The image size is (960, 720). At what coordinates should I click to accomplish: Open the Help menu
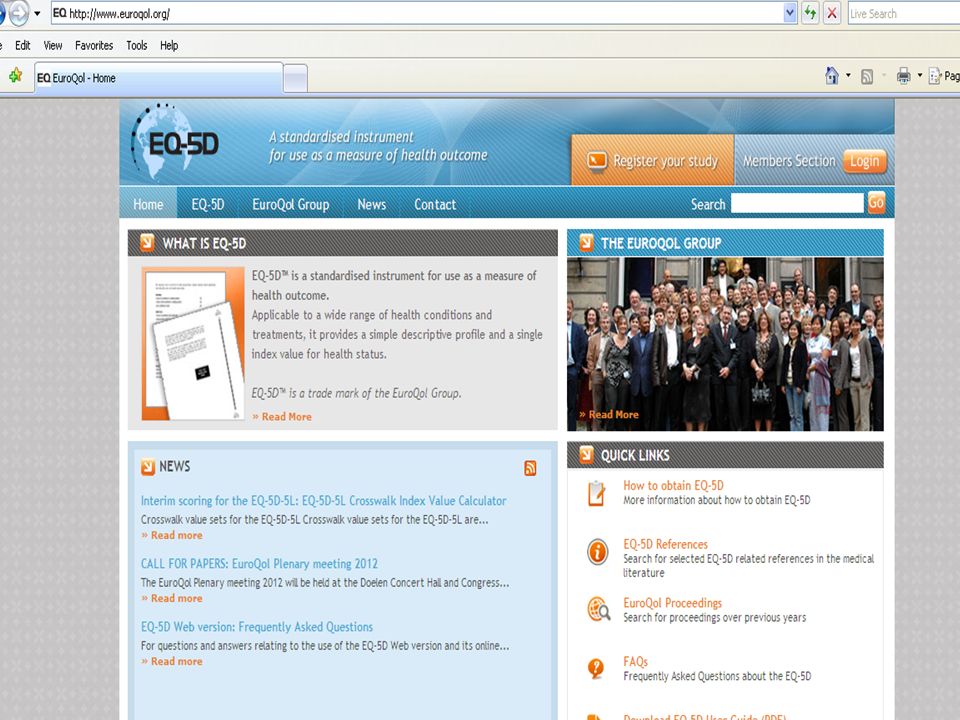tap(169, 45)
